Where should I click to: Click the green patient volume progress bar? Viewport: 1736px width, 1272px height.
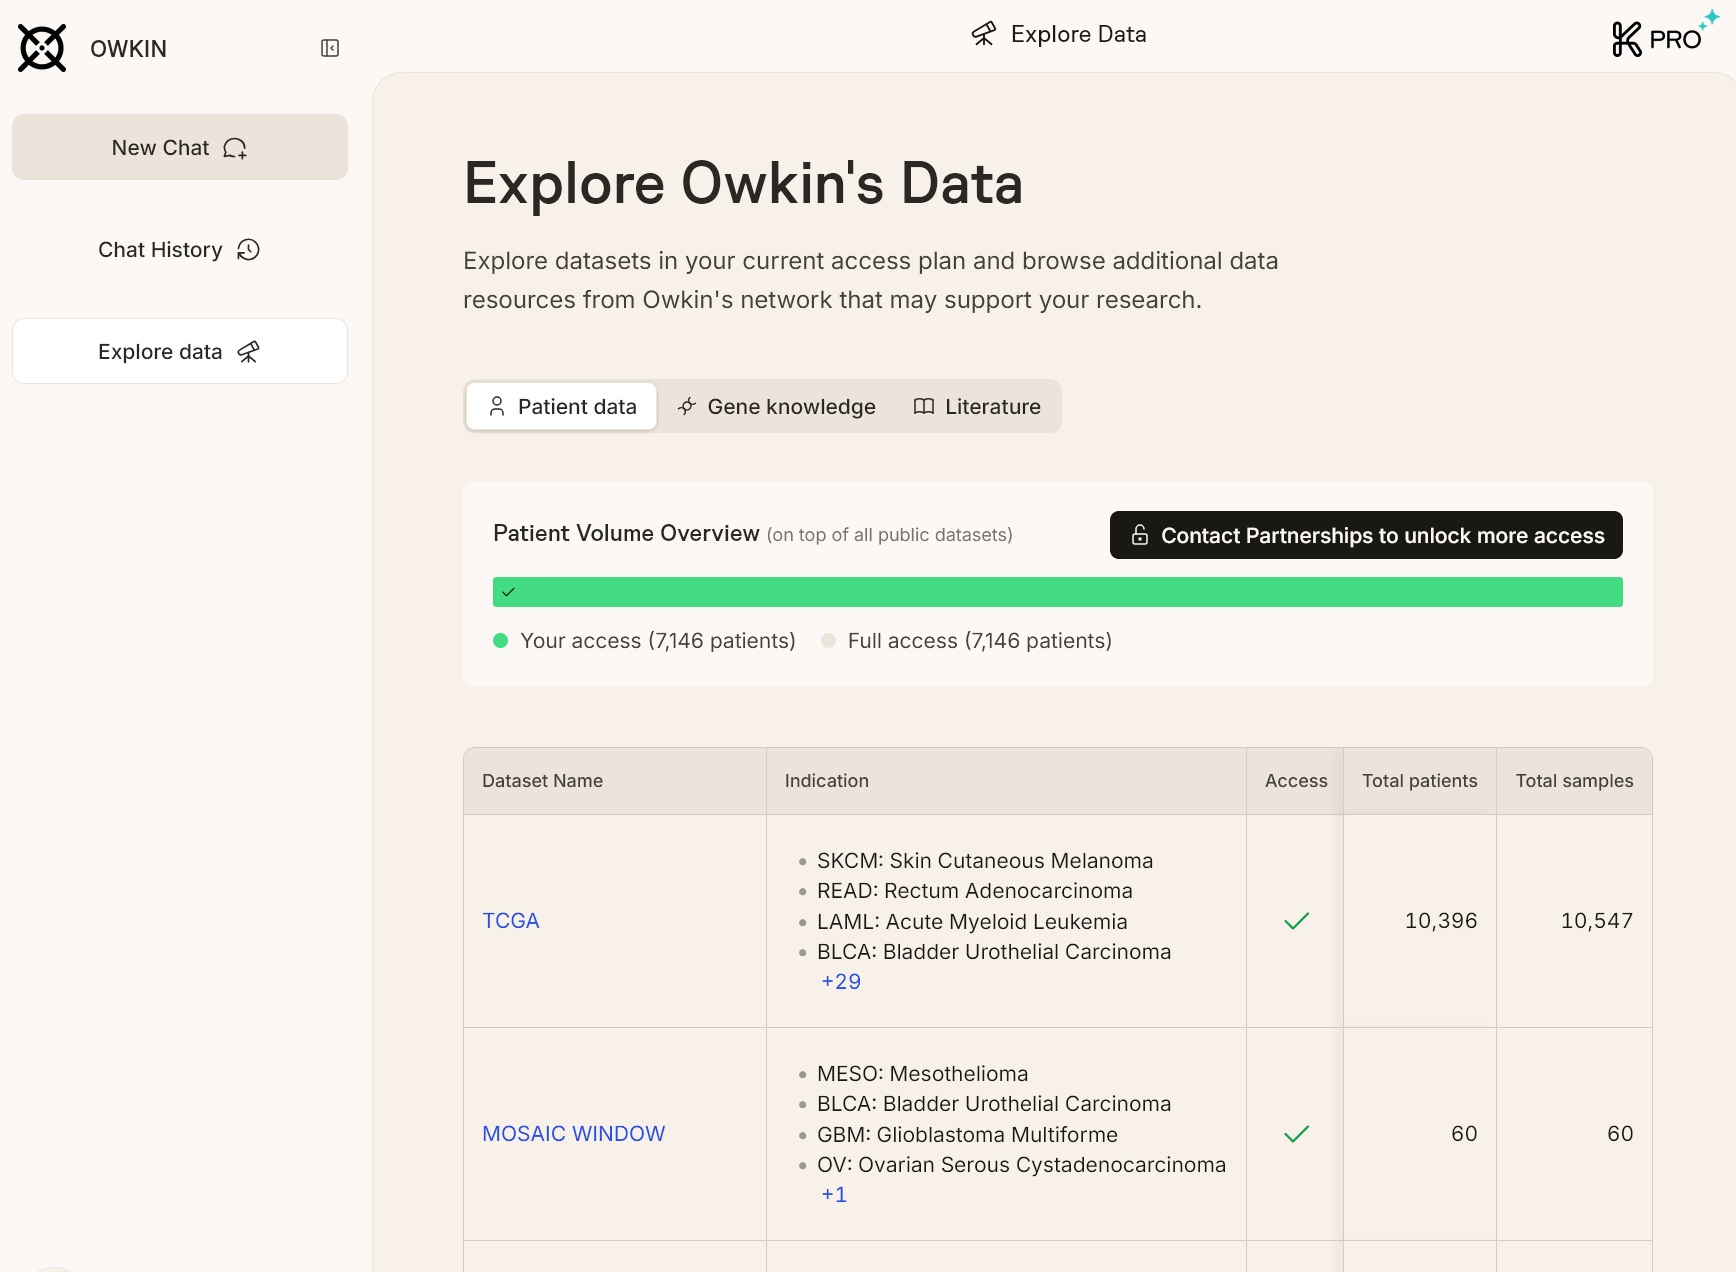pyautogui.click(x=1058, y=592)
